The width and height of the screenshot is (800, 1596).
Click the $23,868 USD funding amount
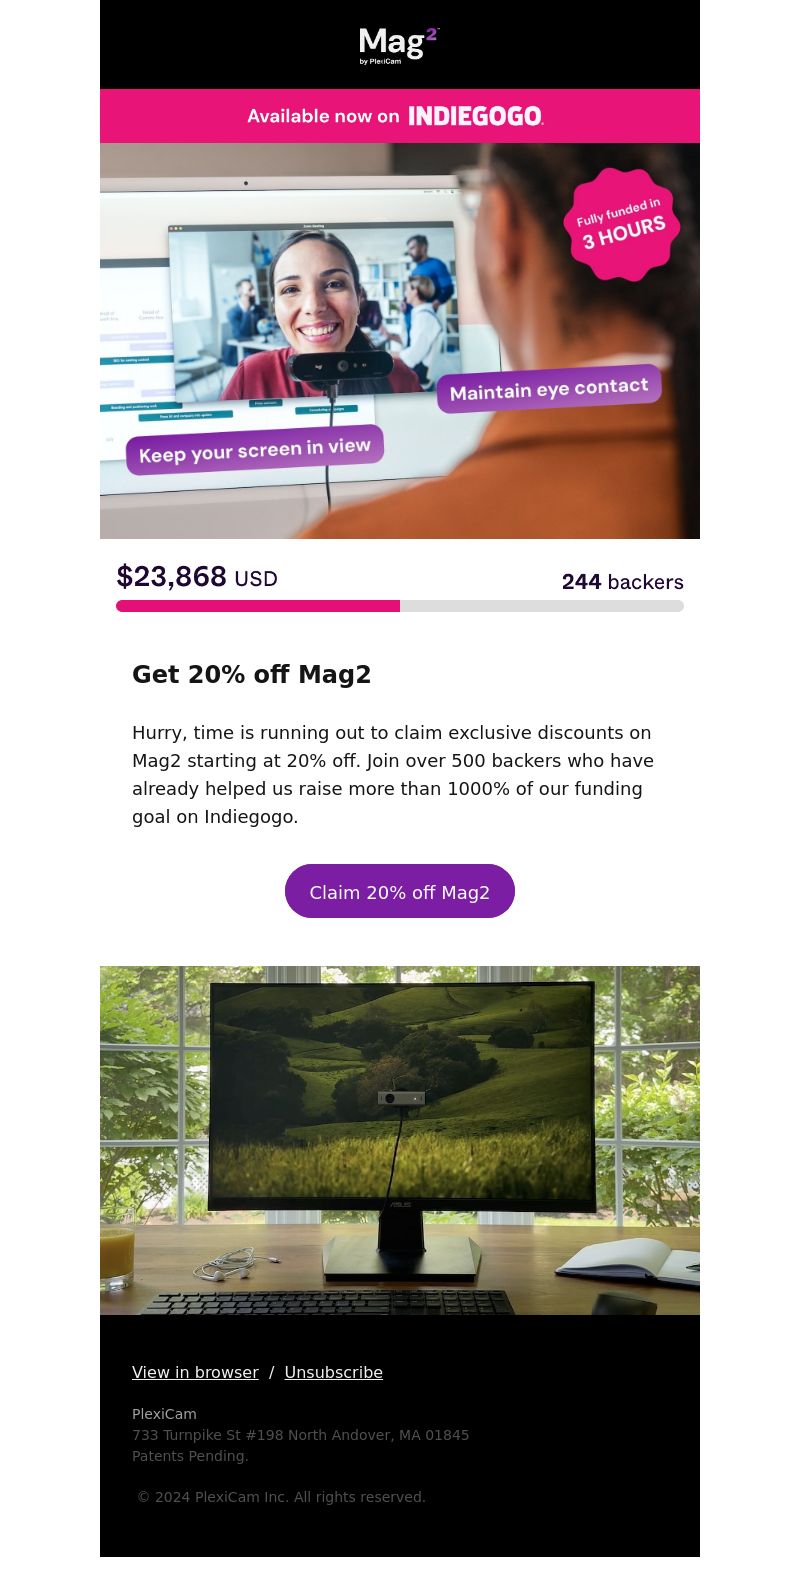point(197,577)
